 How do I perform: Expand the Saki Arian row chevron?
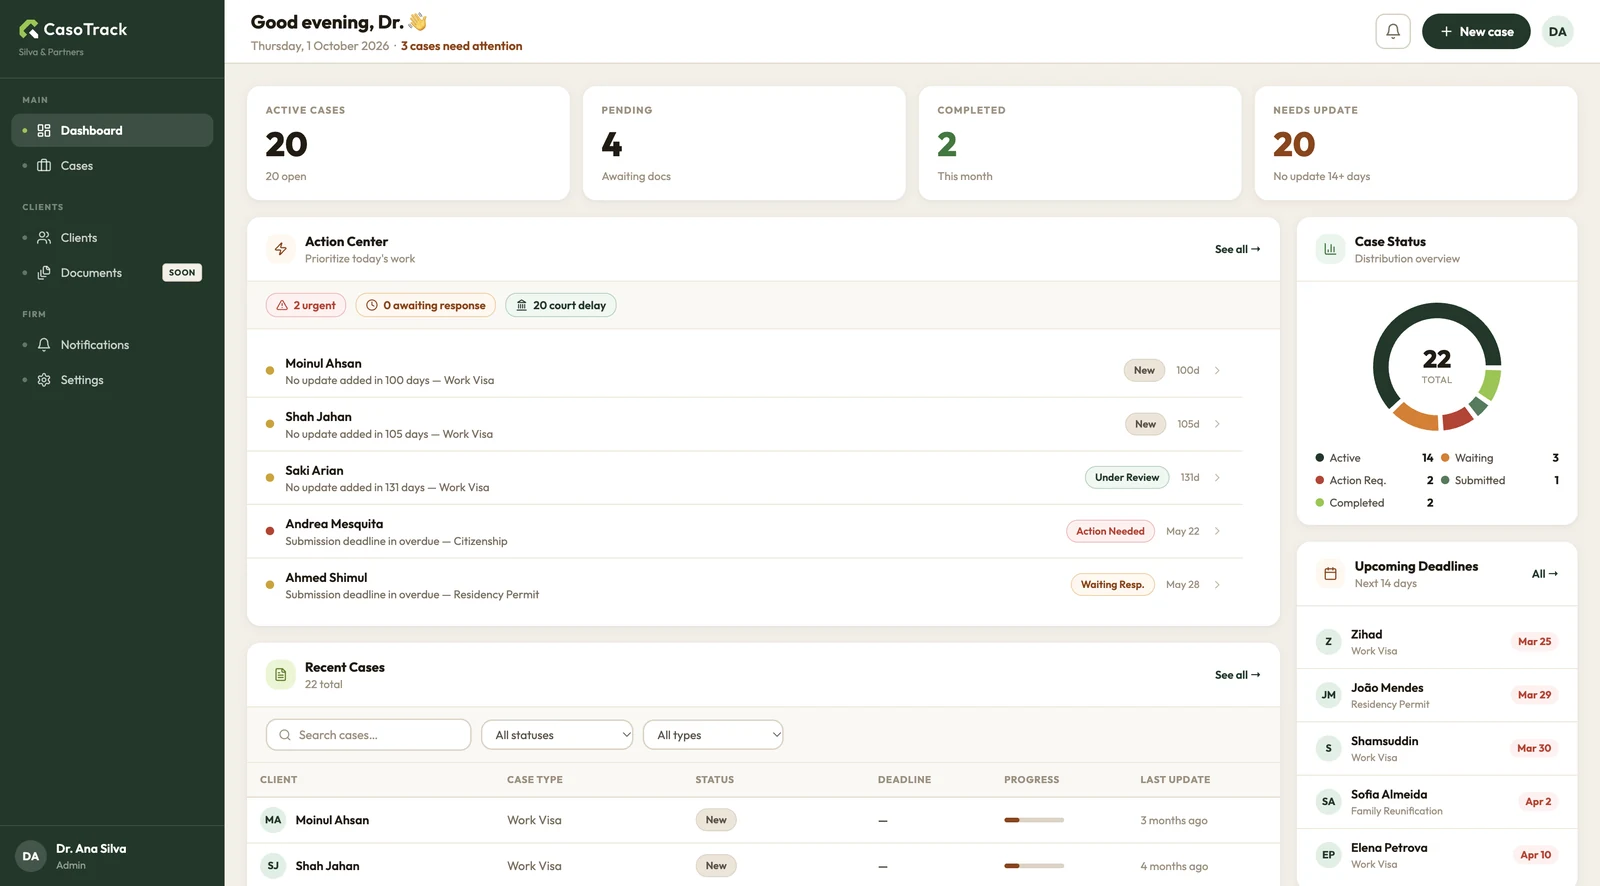1217,478
